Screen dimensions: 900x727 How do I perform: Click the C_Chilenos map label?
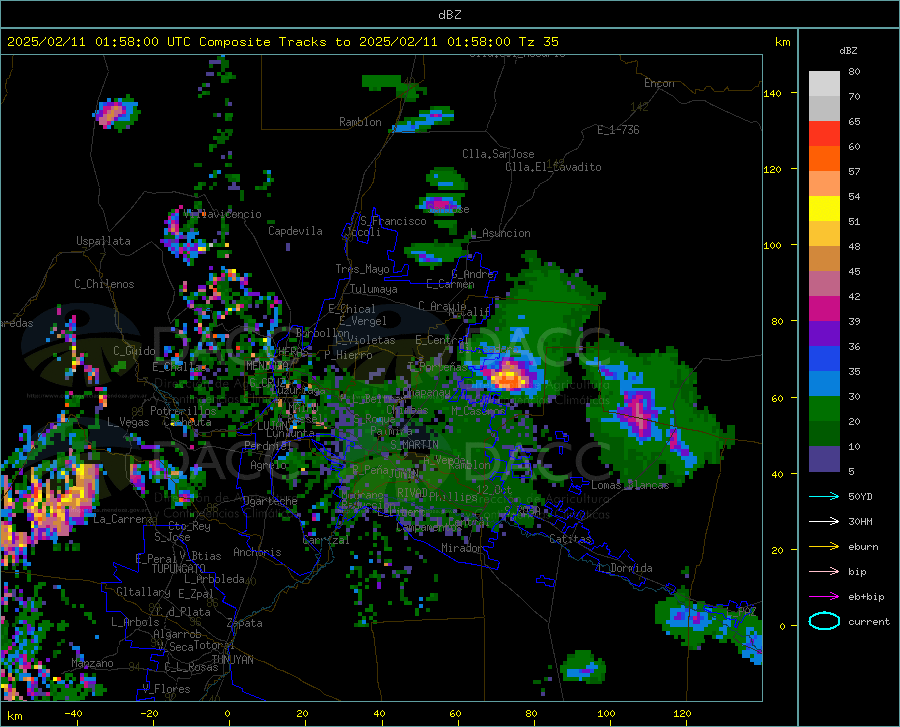(104, 284)
